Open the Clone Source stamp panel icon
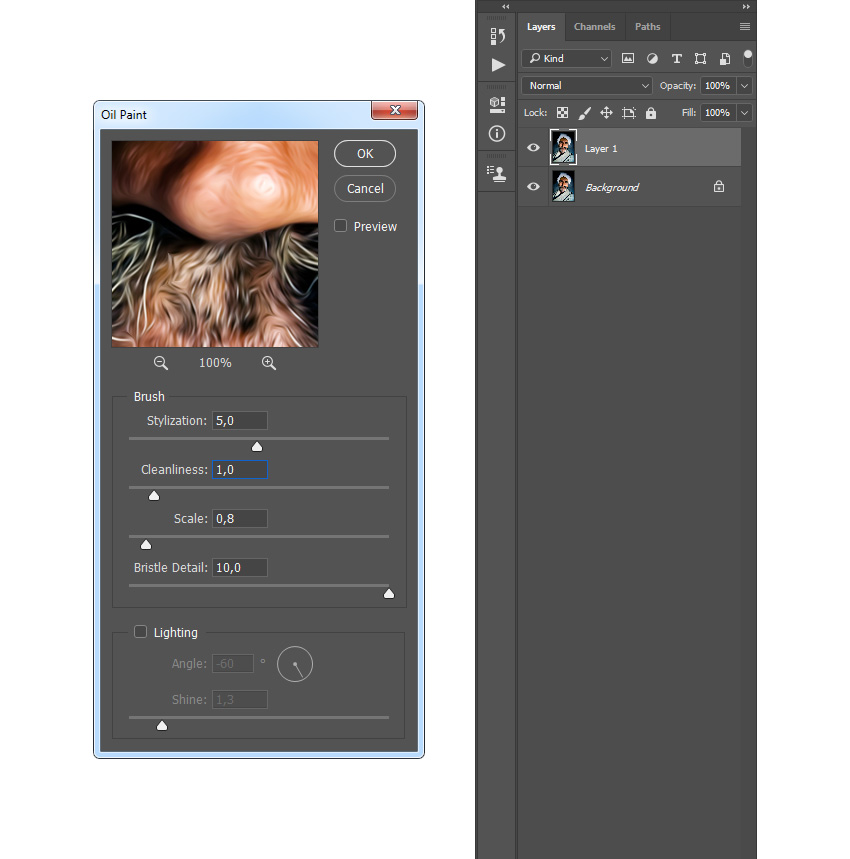The width and height of the screenshot is (850, 859). (x=497, y=172)
